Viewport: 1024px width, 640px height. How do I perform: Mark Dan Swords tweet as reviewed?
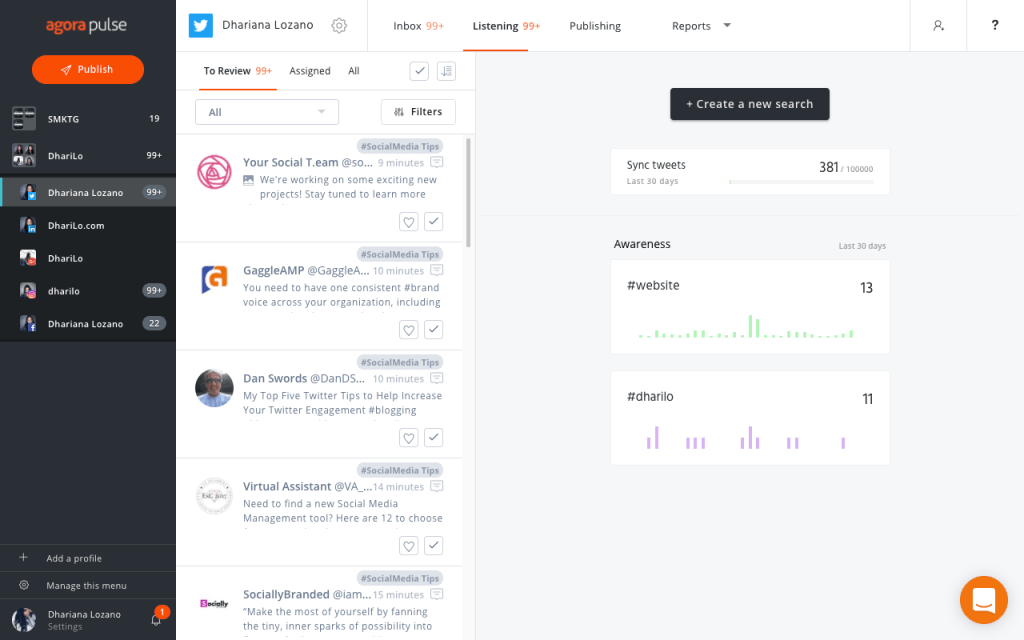point(434,438)
